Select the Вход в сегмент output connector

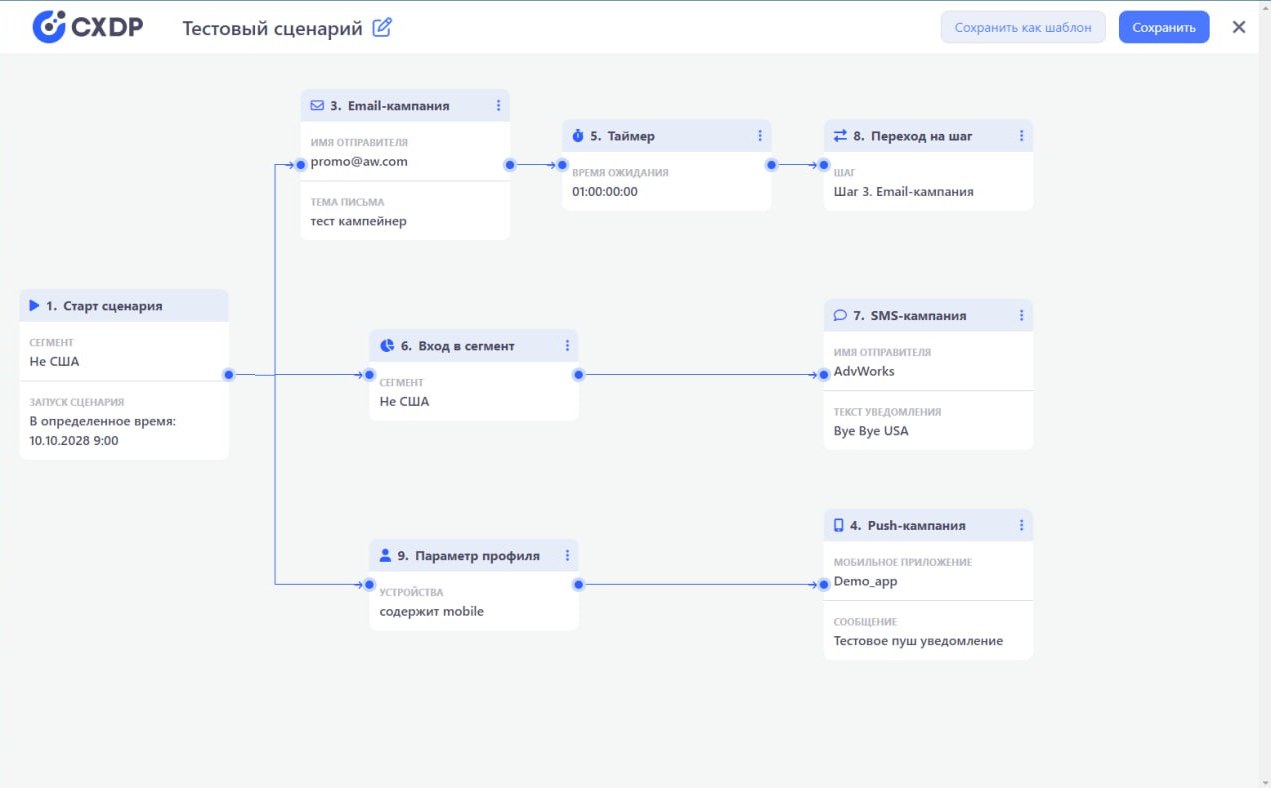tap(579, 374)
